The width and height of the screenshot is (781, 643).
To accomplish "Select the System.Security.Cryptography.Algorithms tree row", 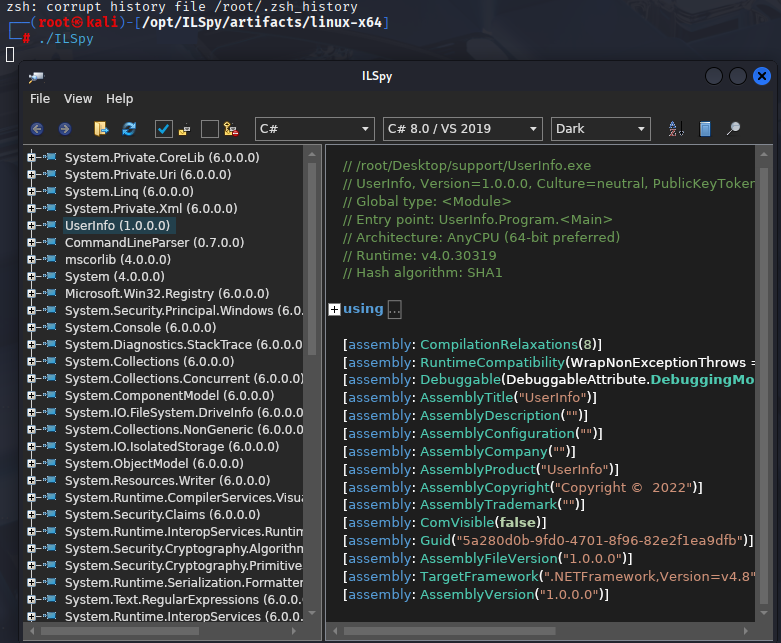I will click(184, 548).
